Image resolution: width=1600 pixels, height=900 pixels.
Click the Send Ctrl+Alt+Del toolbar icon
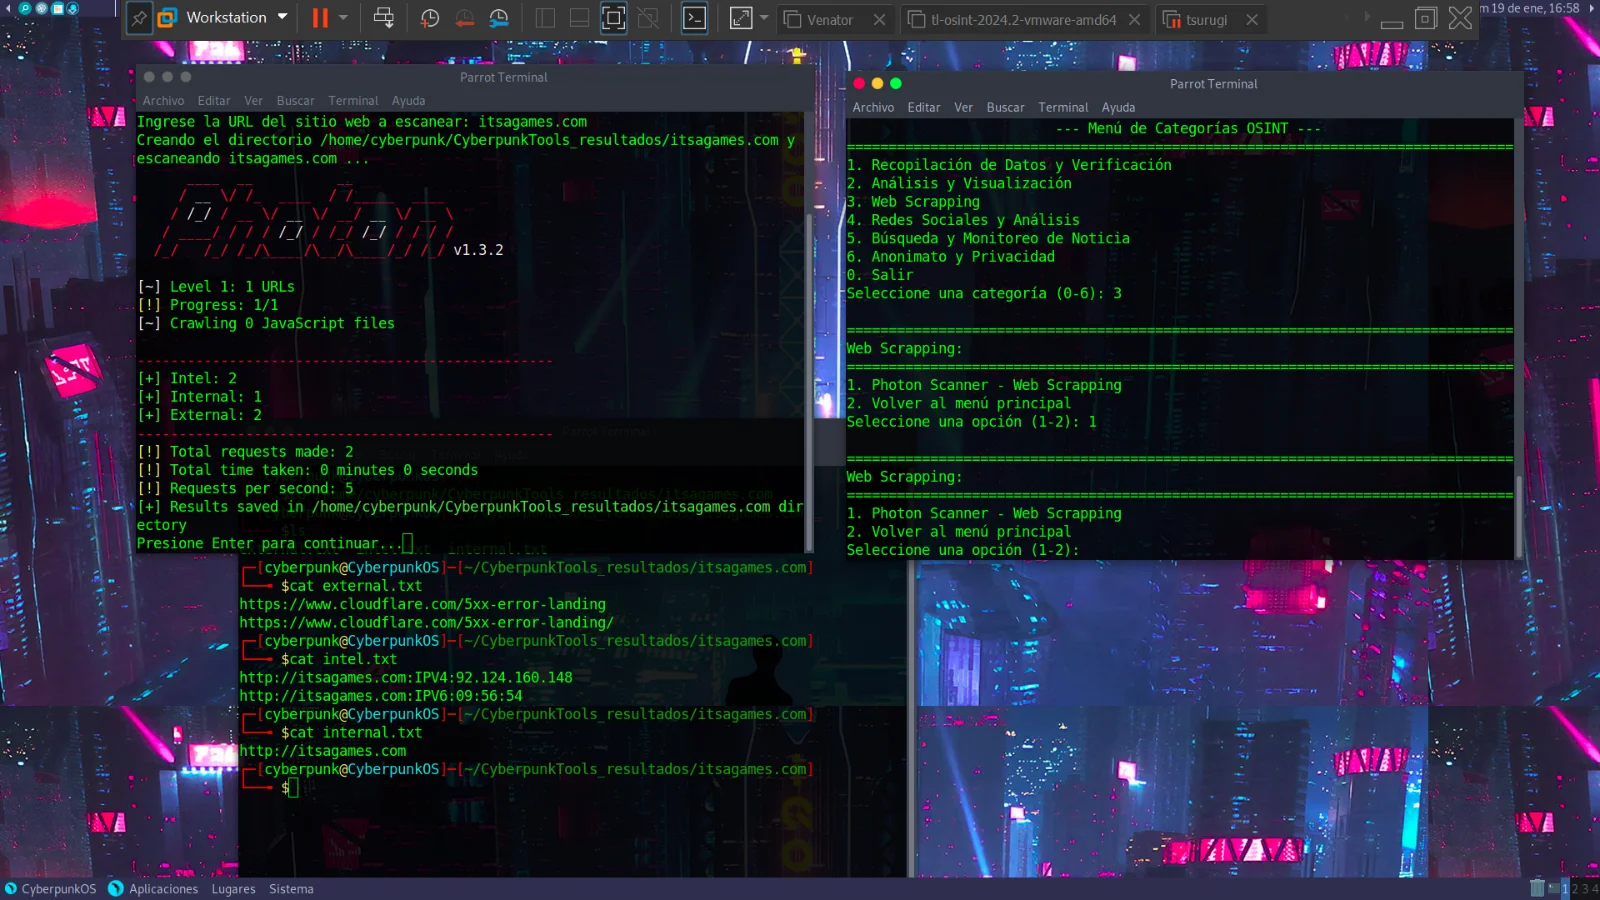[383, 18]
